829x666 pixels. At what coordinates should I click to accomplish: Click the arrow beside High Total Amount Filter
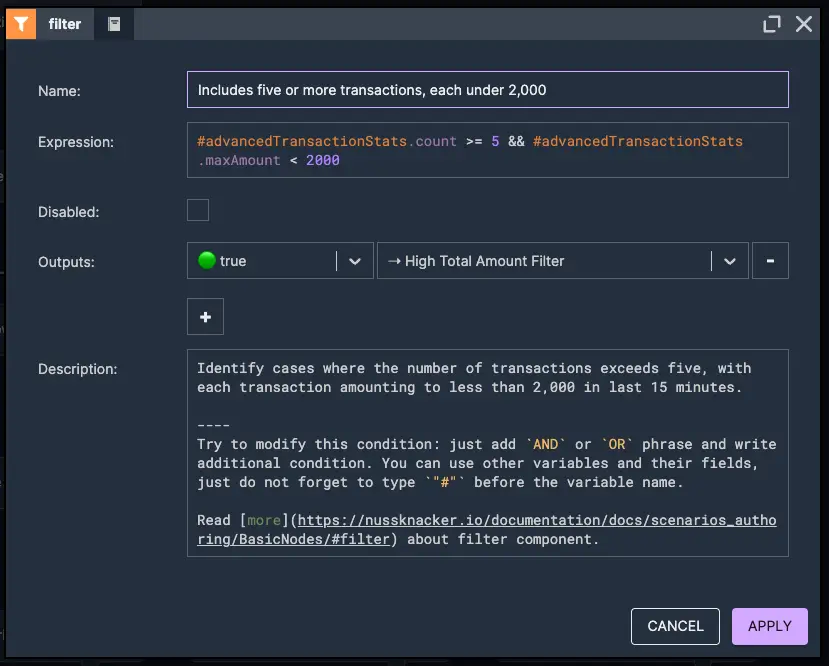(x=394, y=261)
